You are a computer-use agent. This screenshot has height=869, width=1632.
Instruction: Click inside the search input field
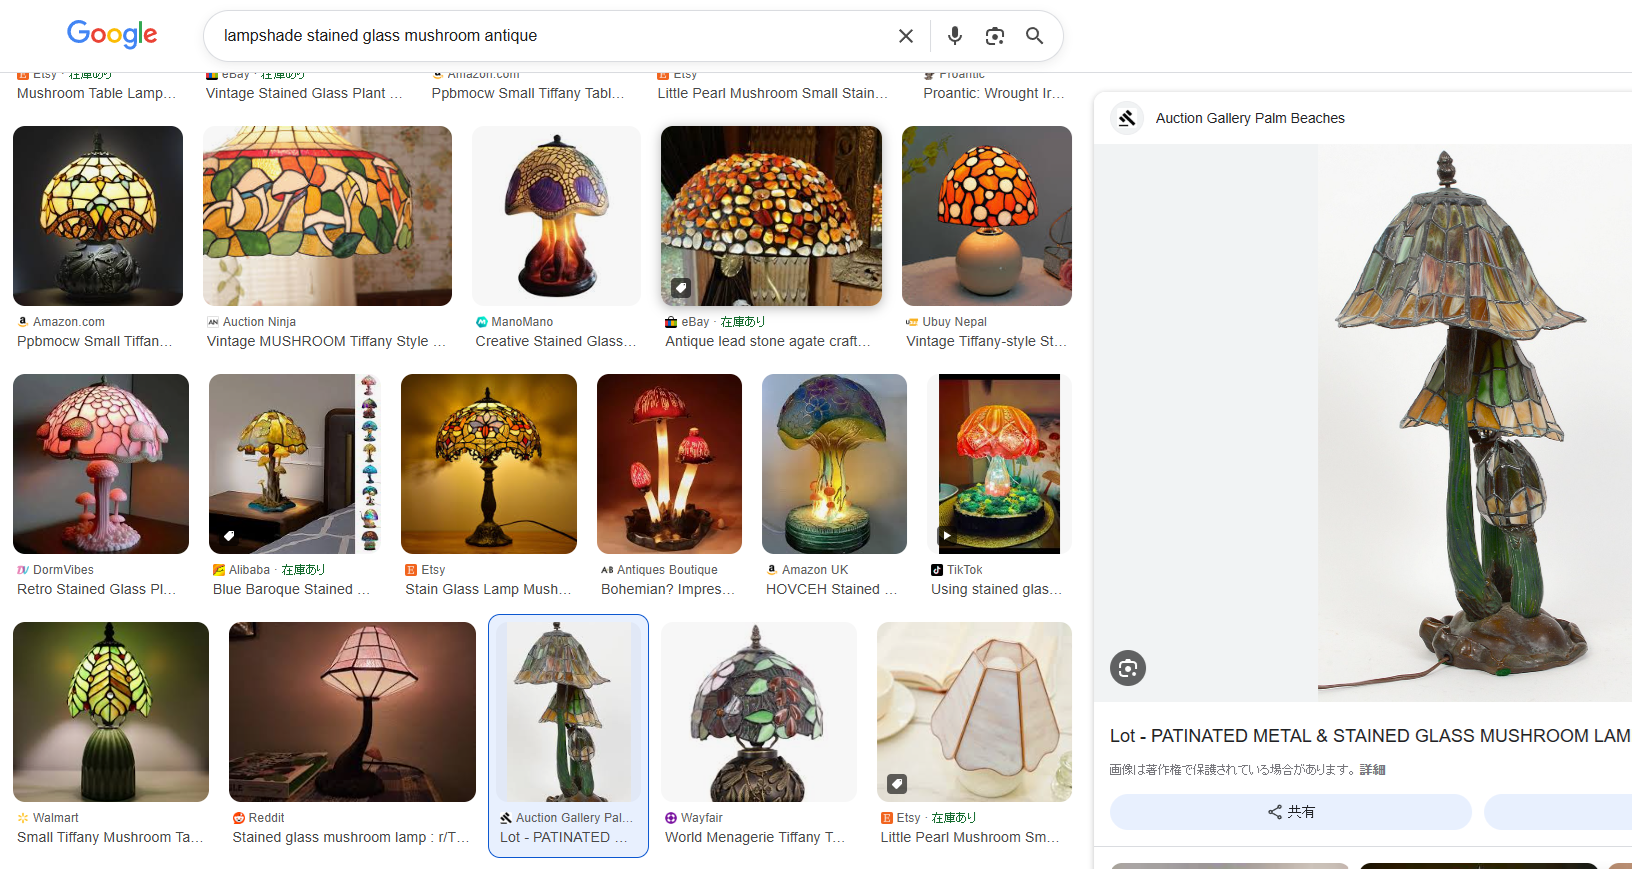550,36
